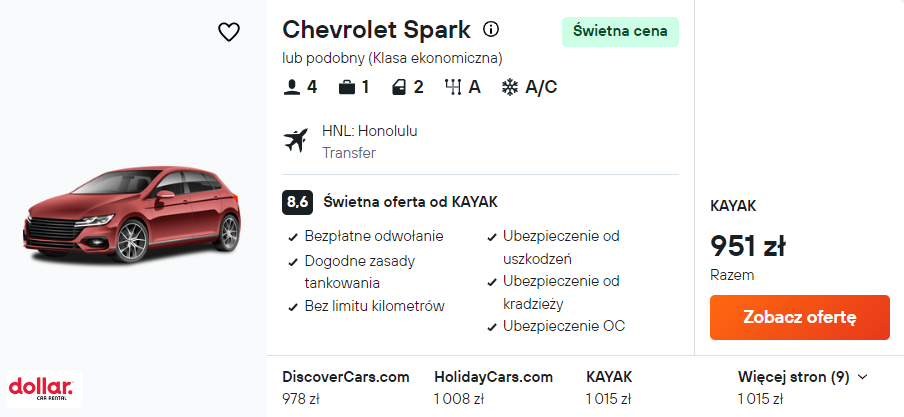
Task: Click the Chevrolet Spark car title
Action: pyautogui.click(x=376, y=29)
